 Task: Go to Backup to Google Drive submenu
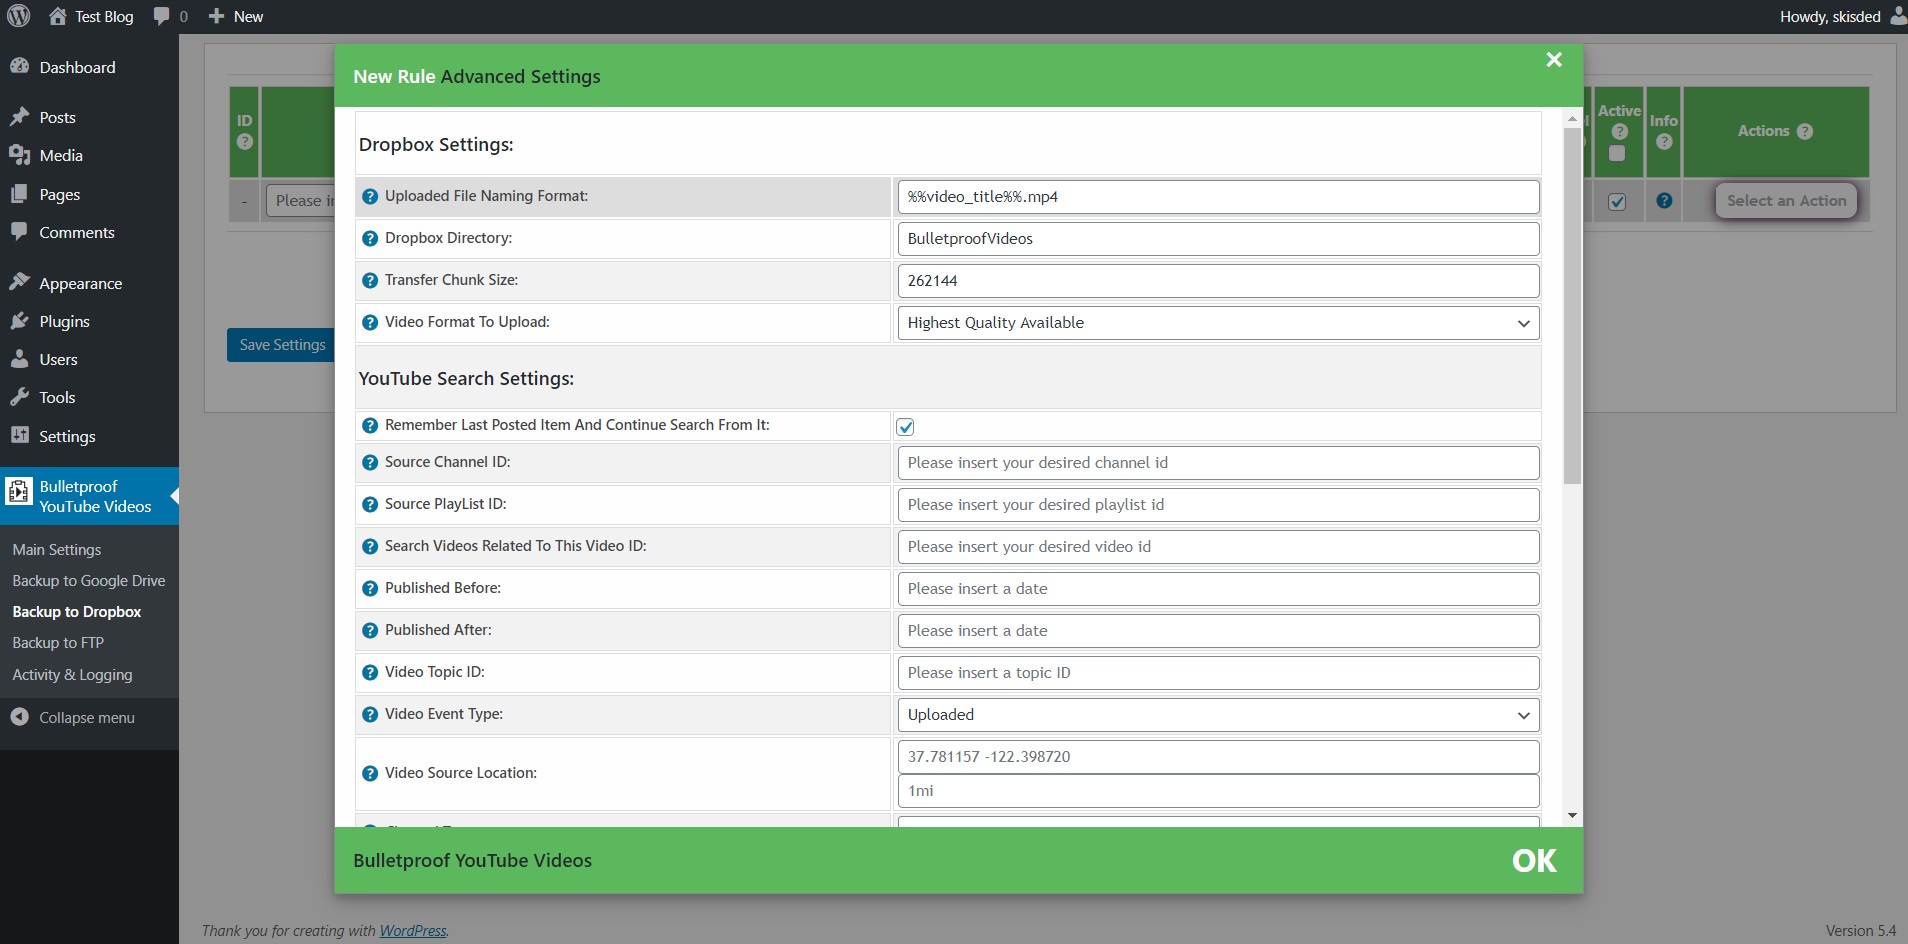tap(89, 580)
